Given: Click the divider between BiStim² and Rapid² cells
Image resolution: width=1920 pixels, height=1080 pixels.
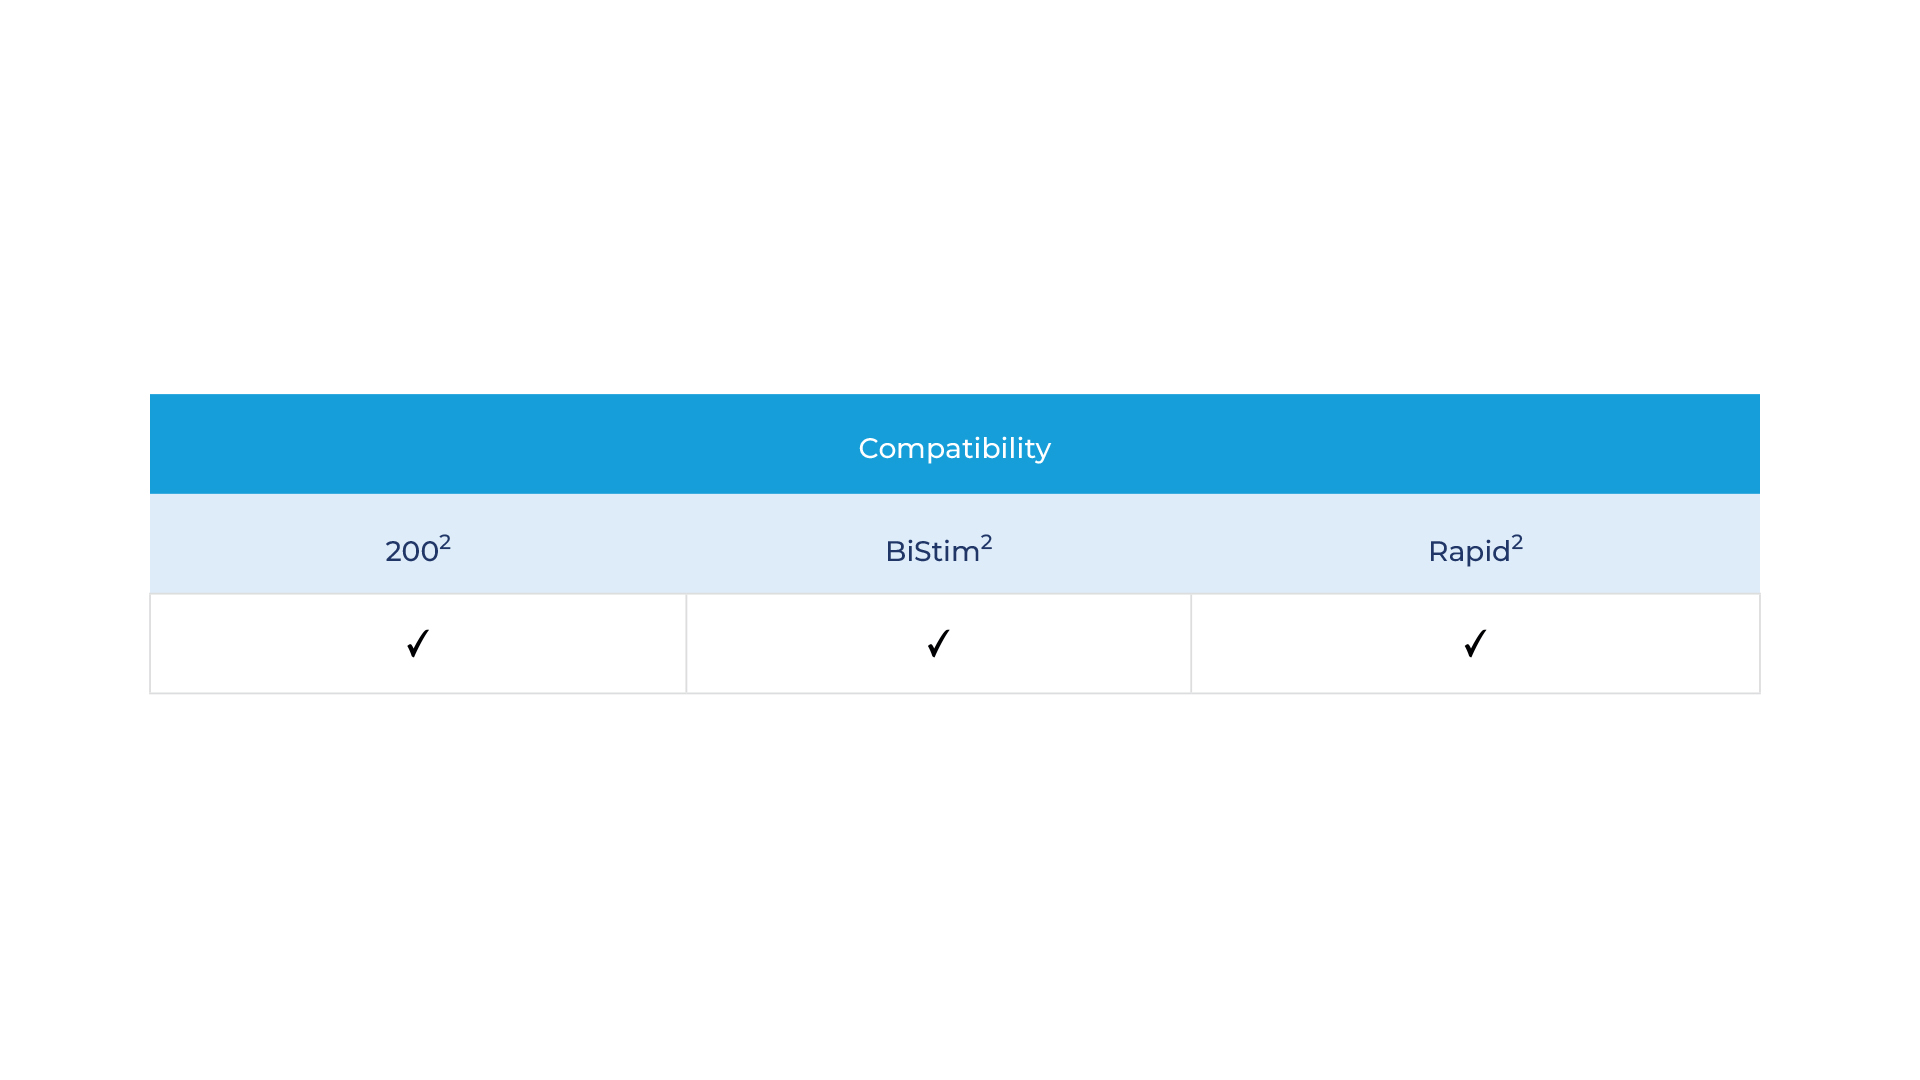Looking at the screenshot, I should pyautogui.click(x=1191, y=643).
